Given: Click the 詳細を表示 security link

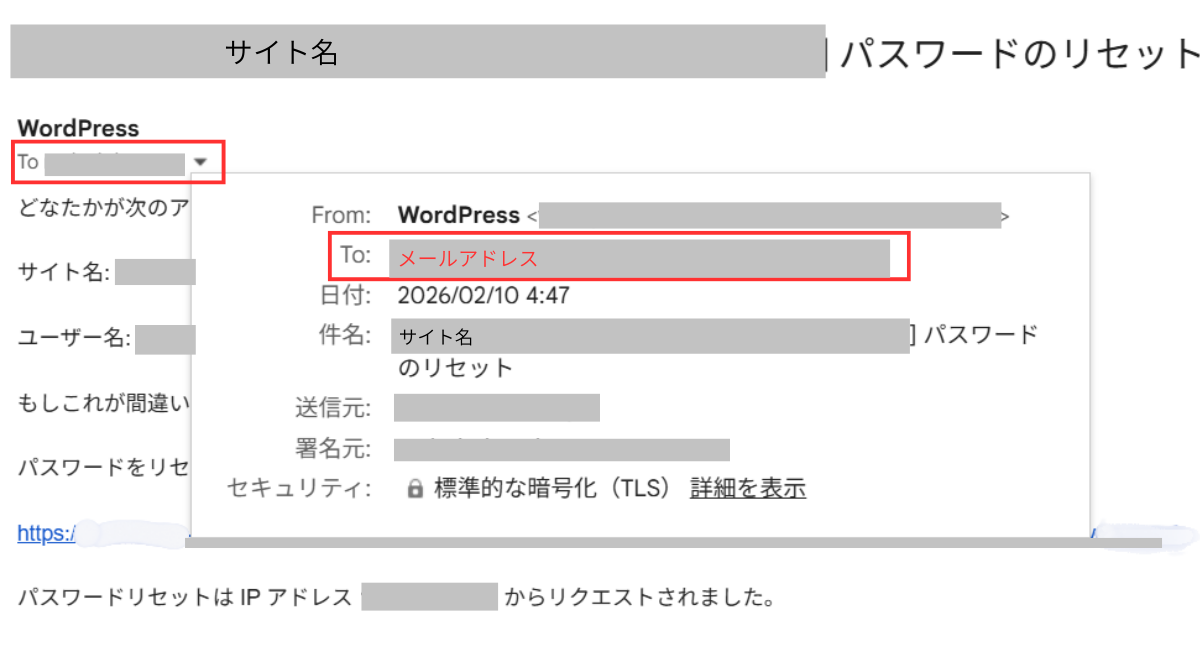Looking at the screenshot, I should (x=748, y=488).
